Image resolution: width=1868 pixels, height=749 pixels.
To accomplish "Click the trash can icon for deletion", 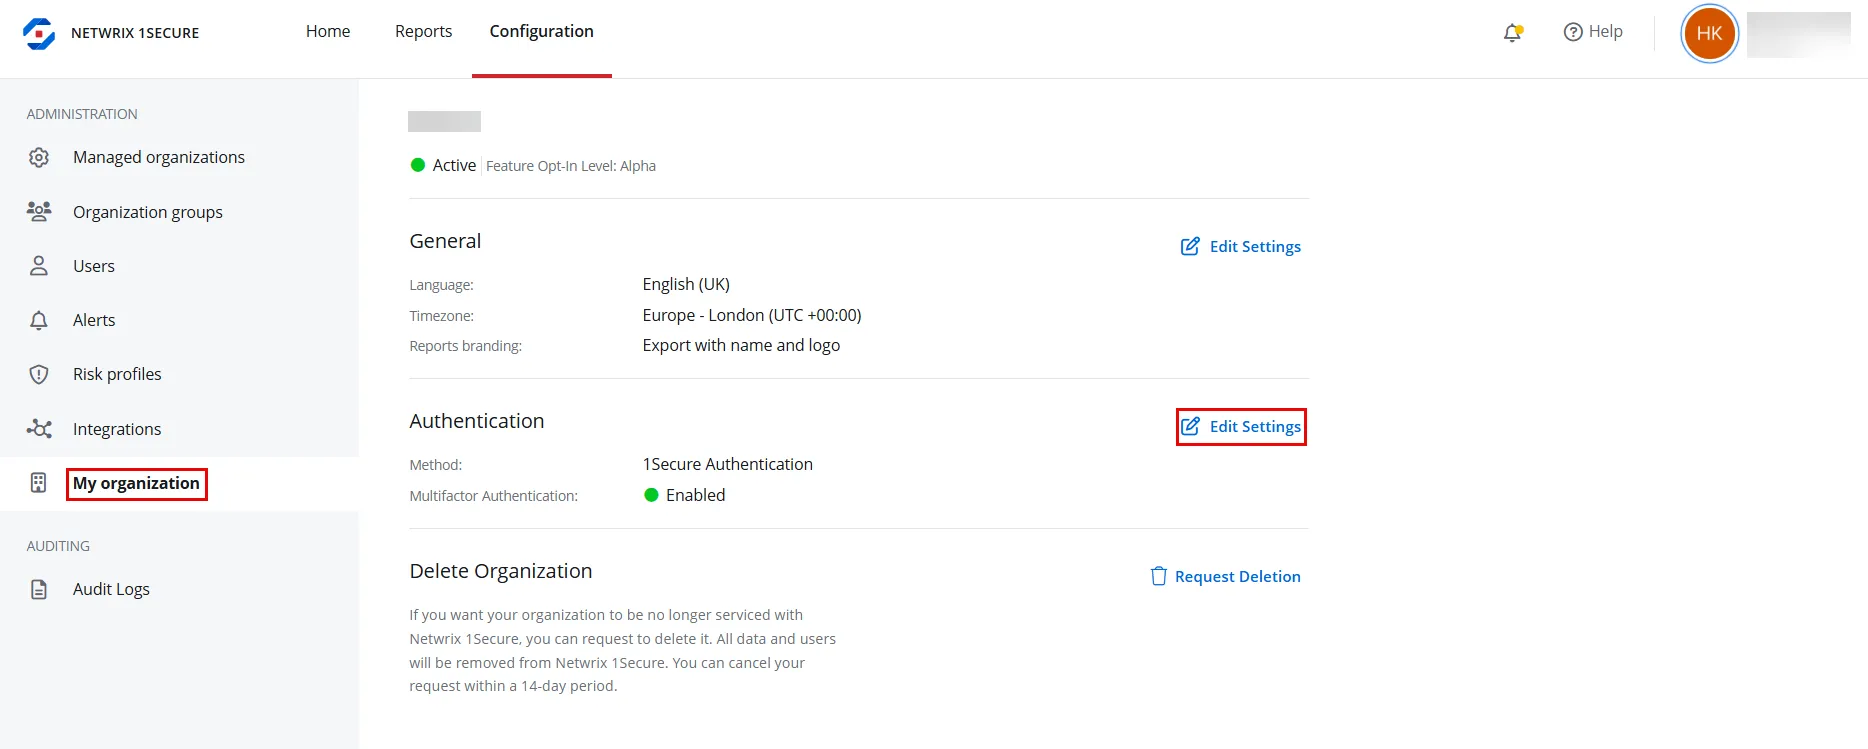I will tap(1159, 576).
